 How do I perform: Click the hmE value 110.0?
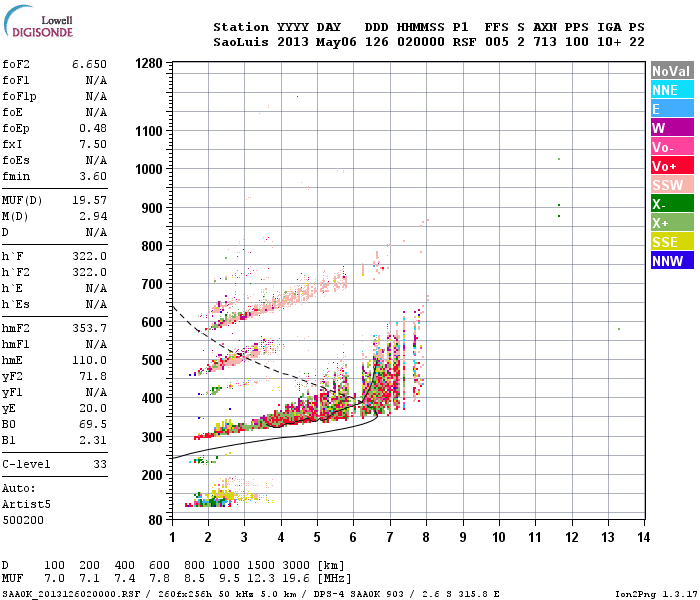click(90, 360)
